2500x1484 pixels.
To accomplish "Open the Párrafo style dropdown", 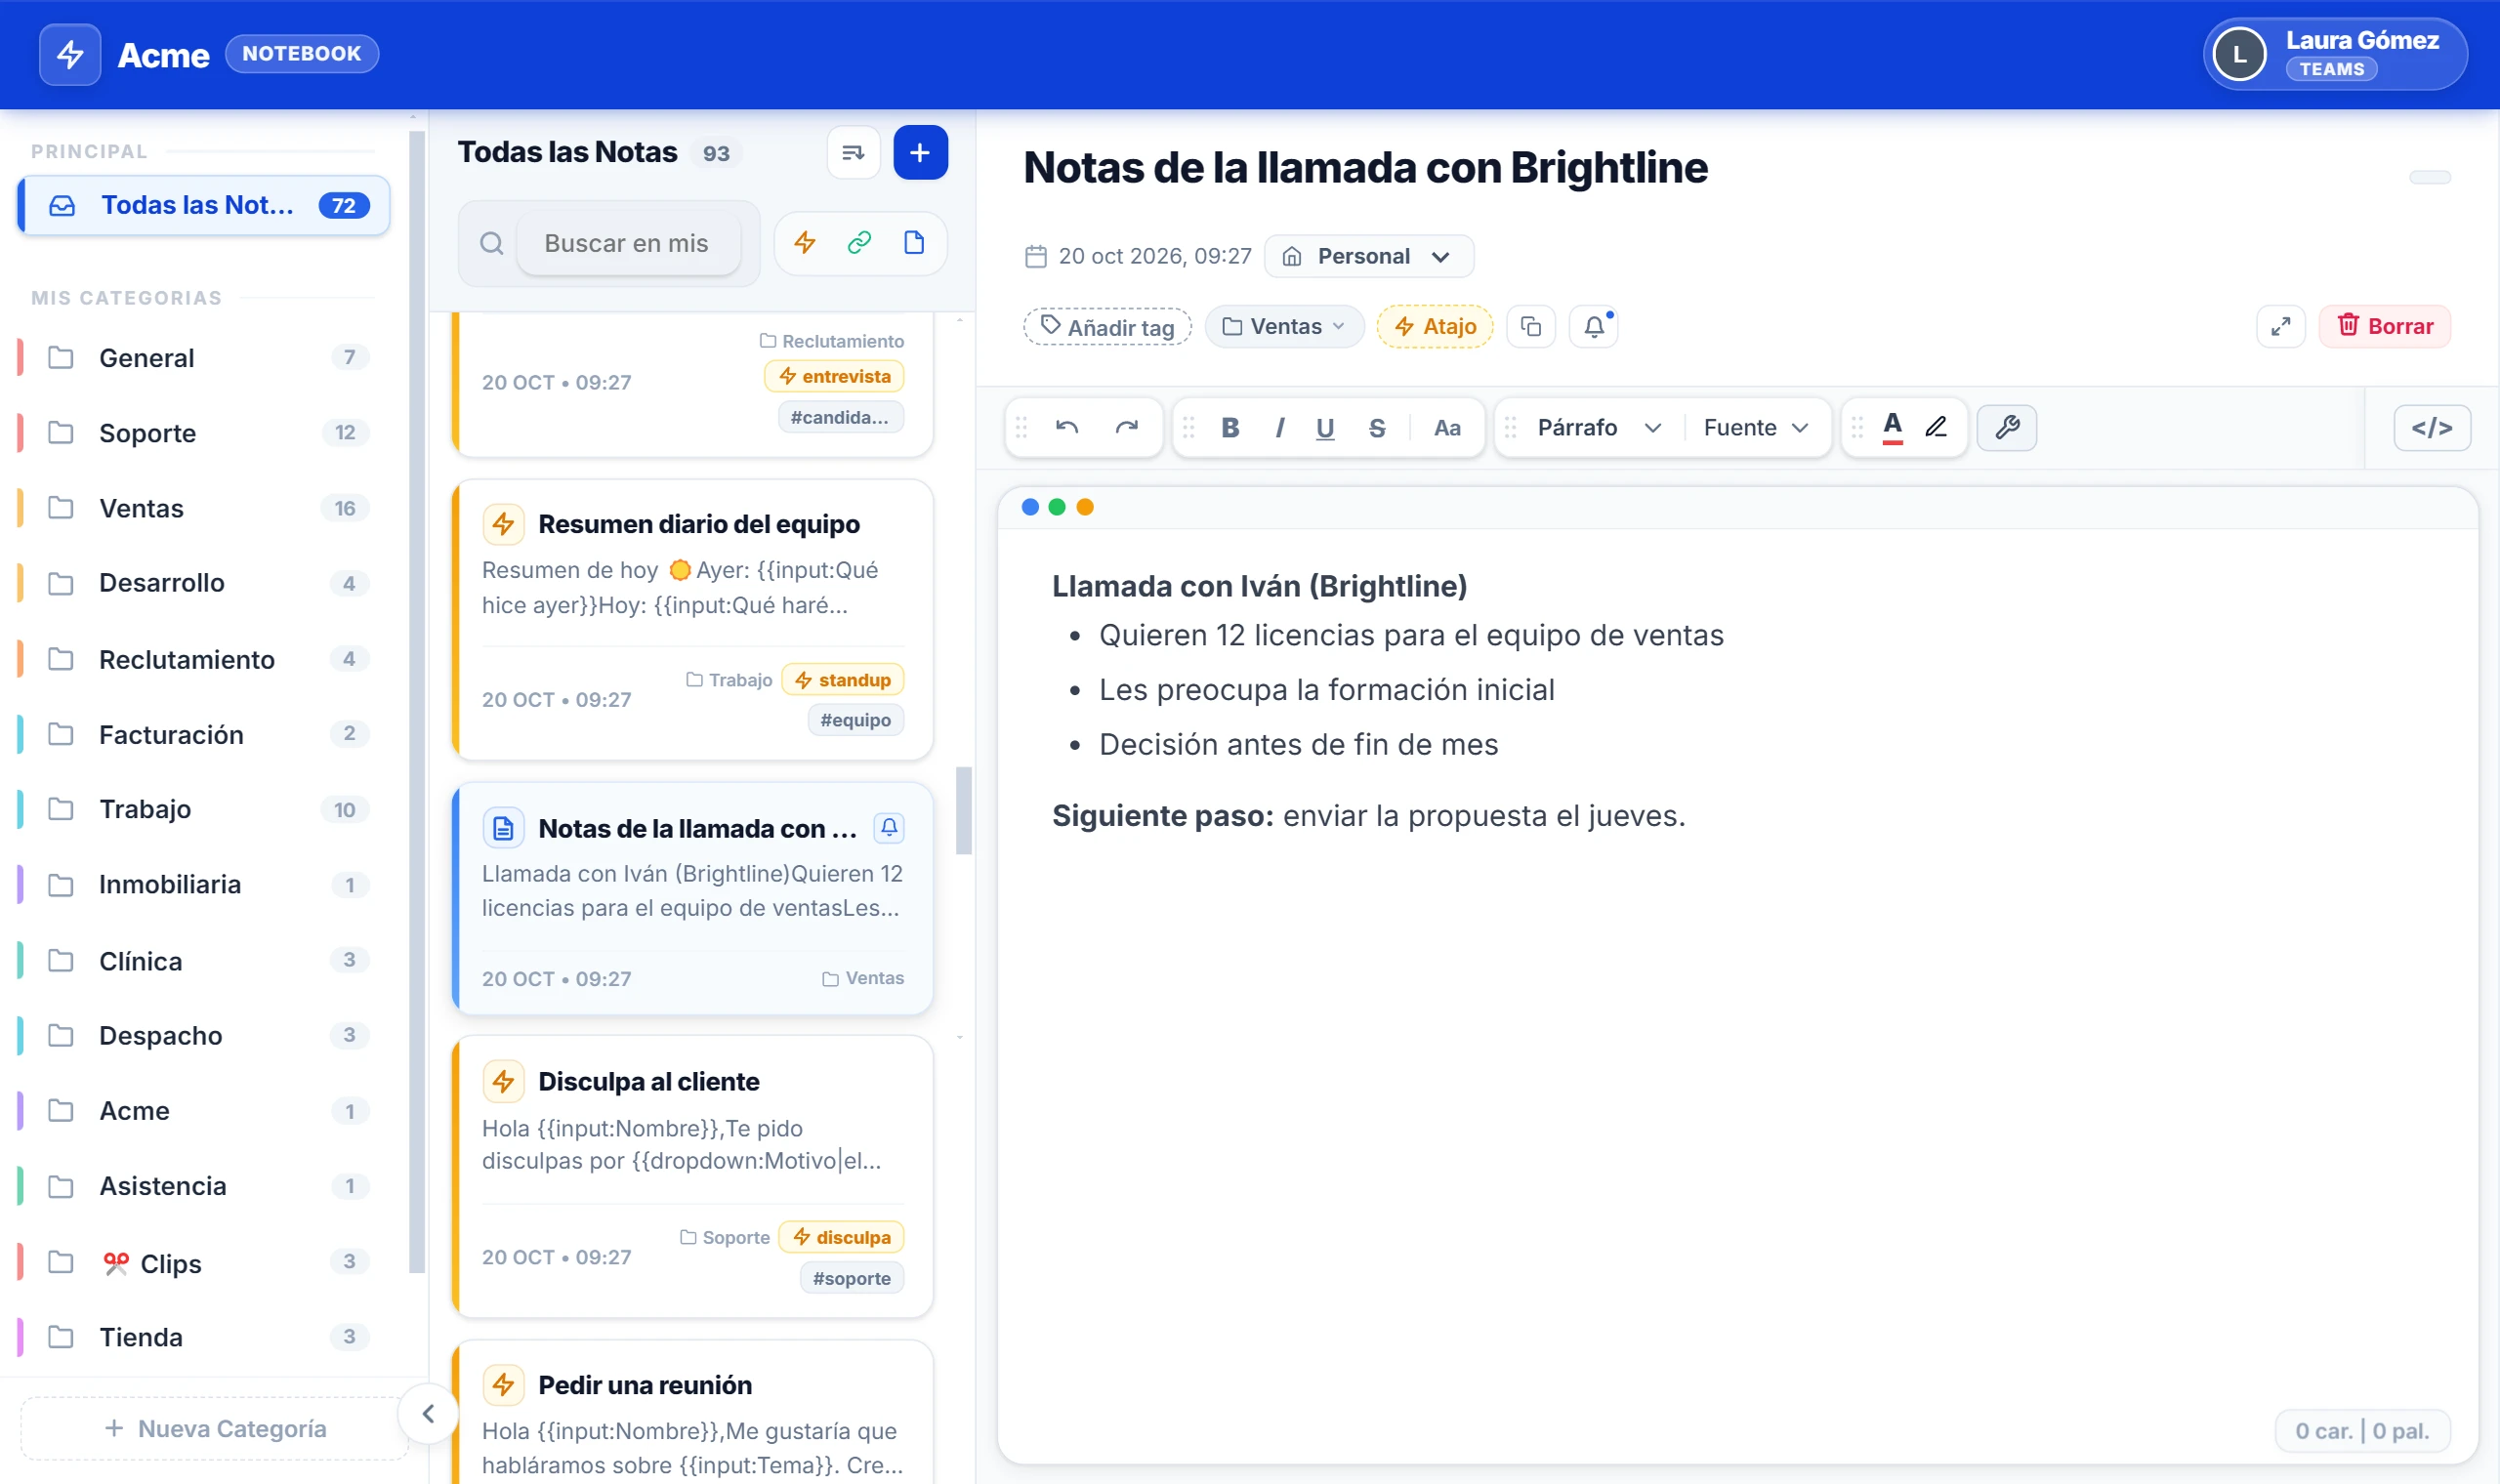I will click(x=1599, y=428).
